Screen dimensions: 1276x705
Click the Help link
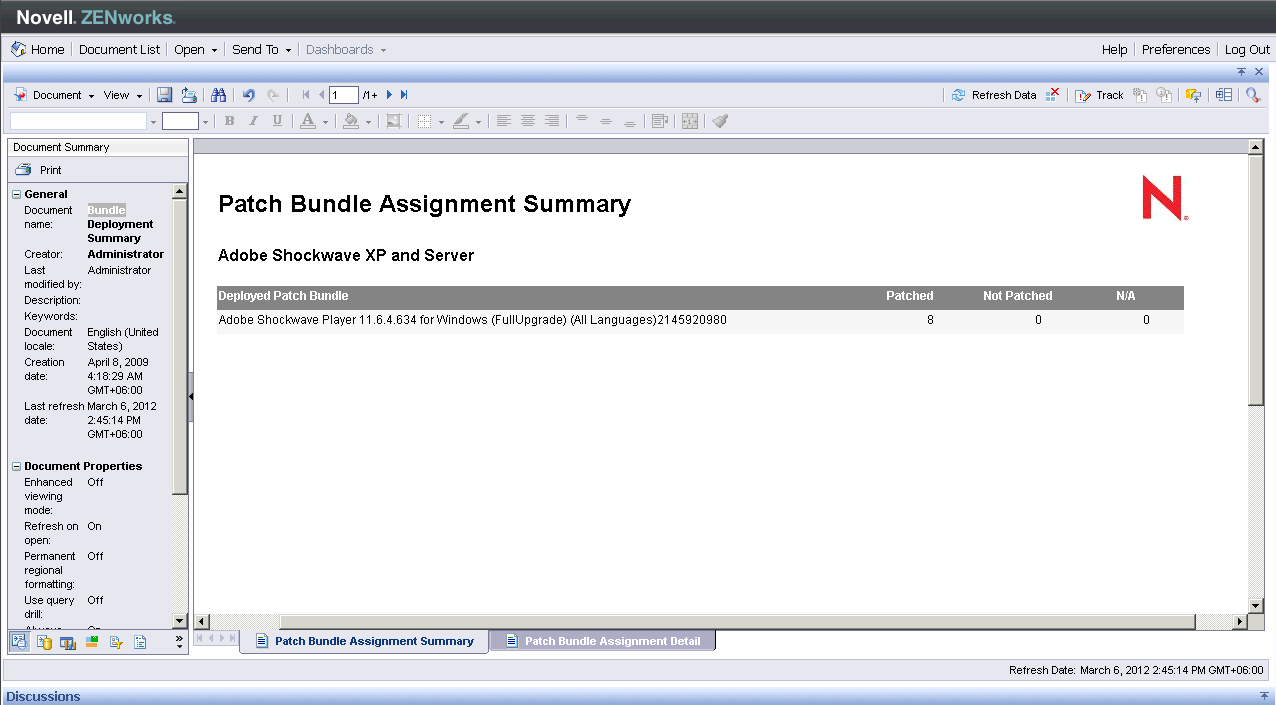point(1114,49)
